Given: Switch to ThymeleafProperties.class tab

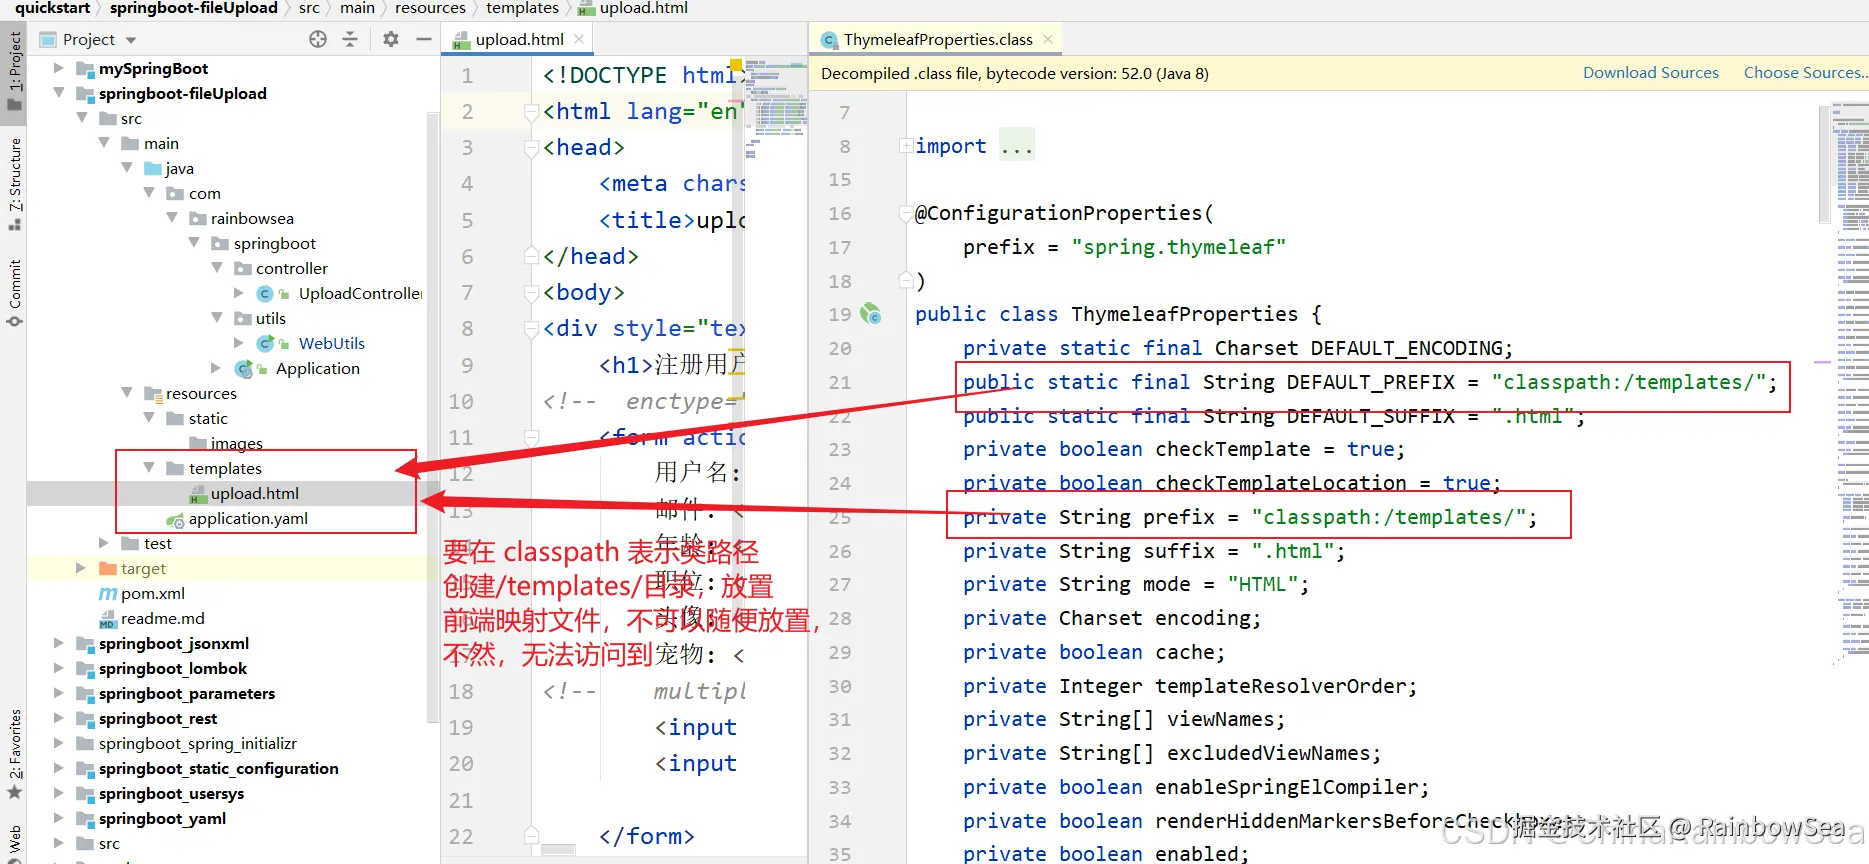Looking at the screenshot, I should 936,40.
